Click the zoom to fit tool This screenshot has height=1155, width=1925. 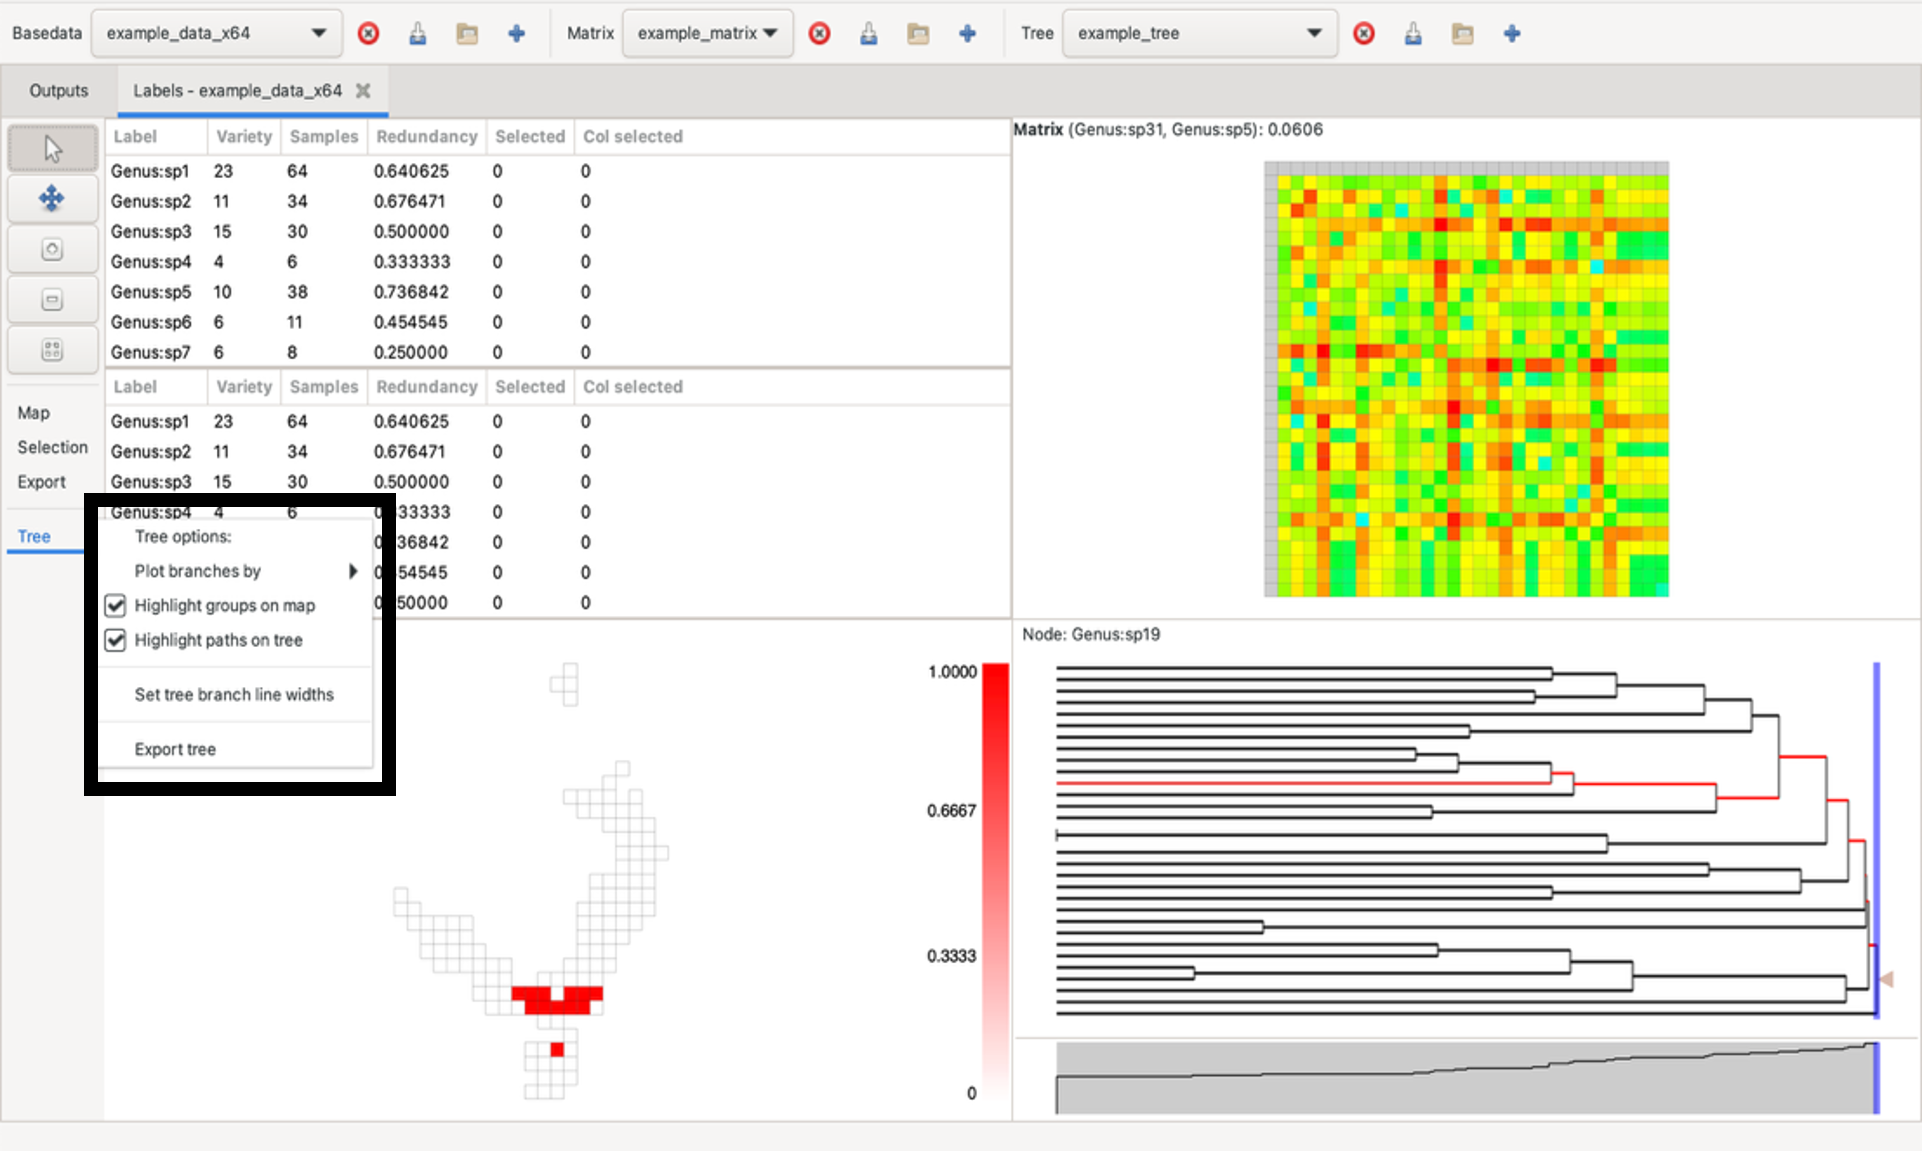pyautogui.click(x=53, y=350)
